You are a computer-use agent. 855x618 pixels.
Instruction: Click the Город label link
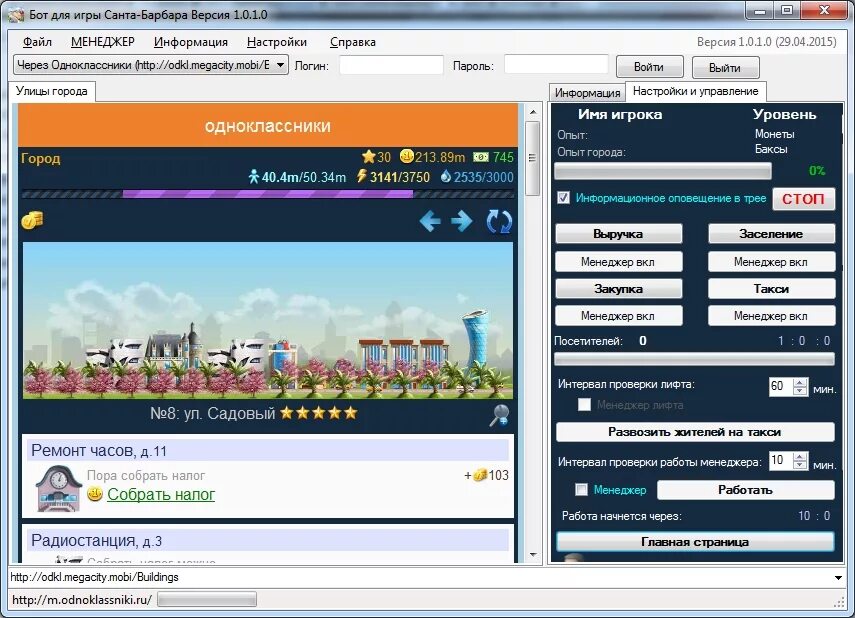40,158
